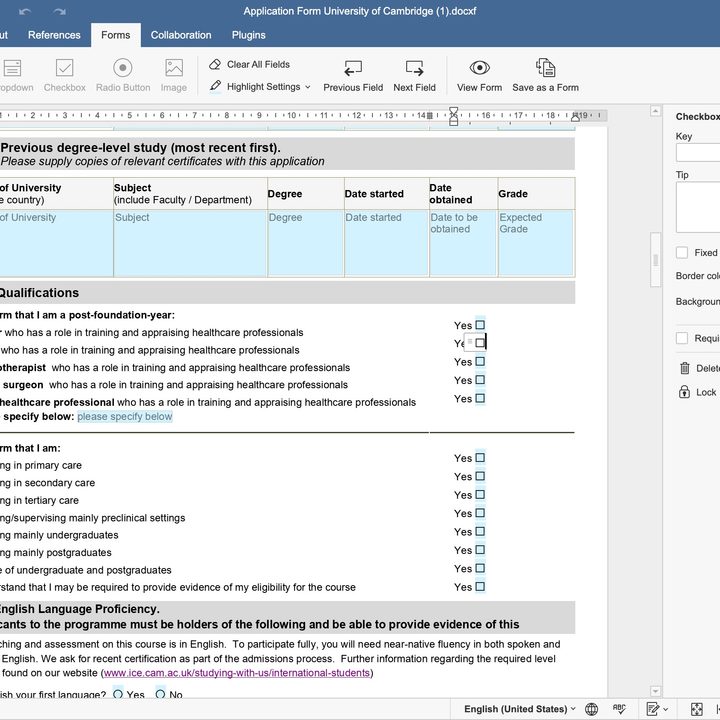720x720 pixels.
Task: Click the trash icon to delete the field
Action: coord(685,368)
